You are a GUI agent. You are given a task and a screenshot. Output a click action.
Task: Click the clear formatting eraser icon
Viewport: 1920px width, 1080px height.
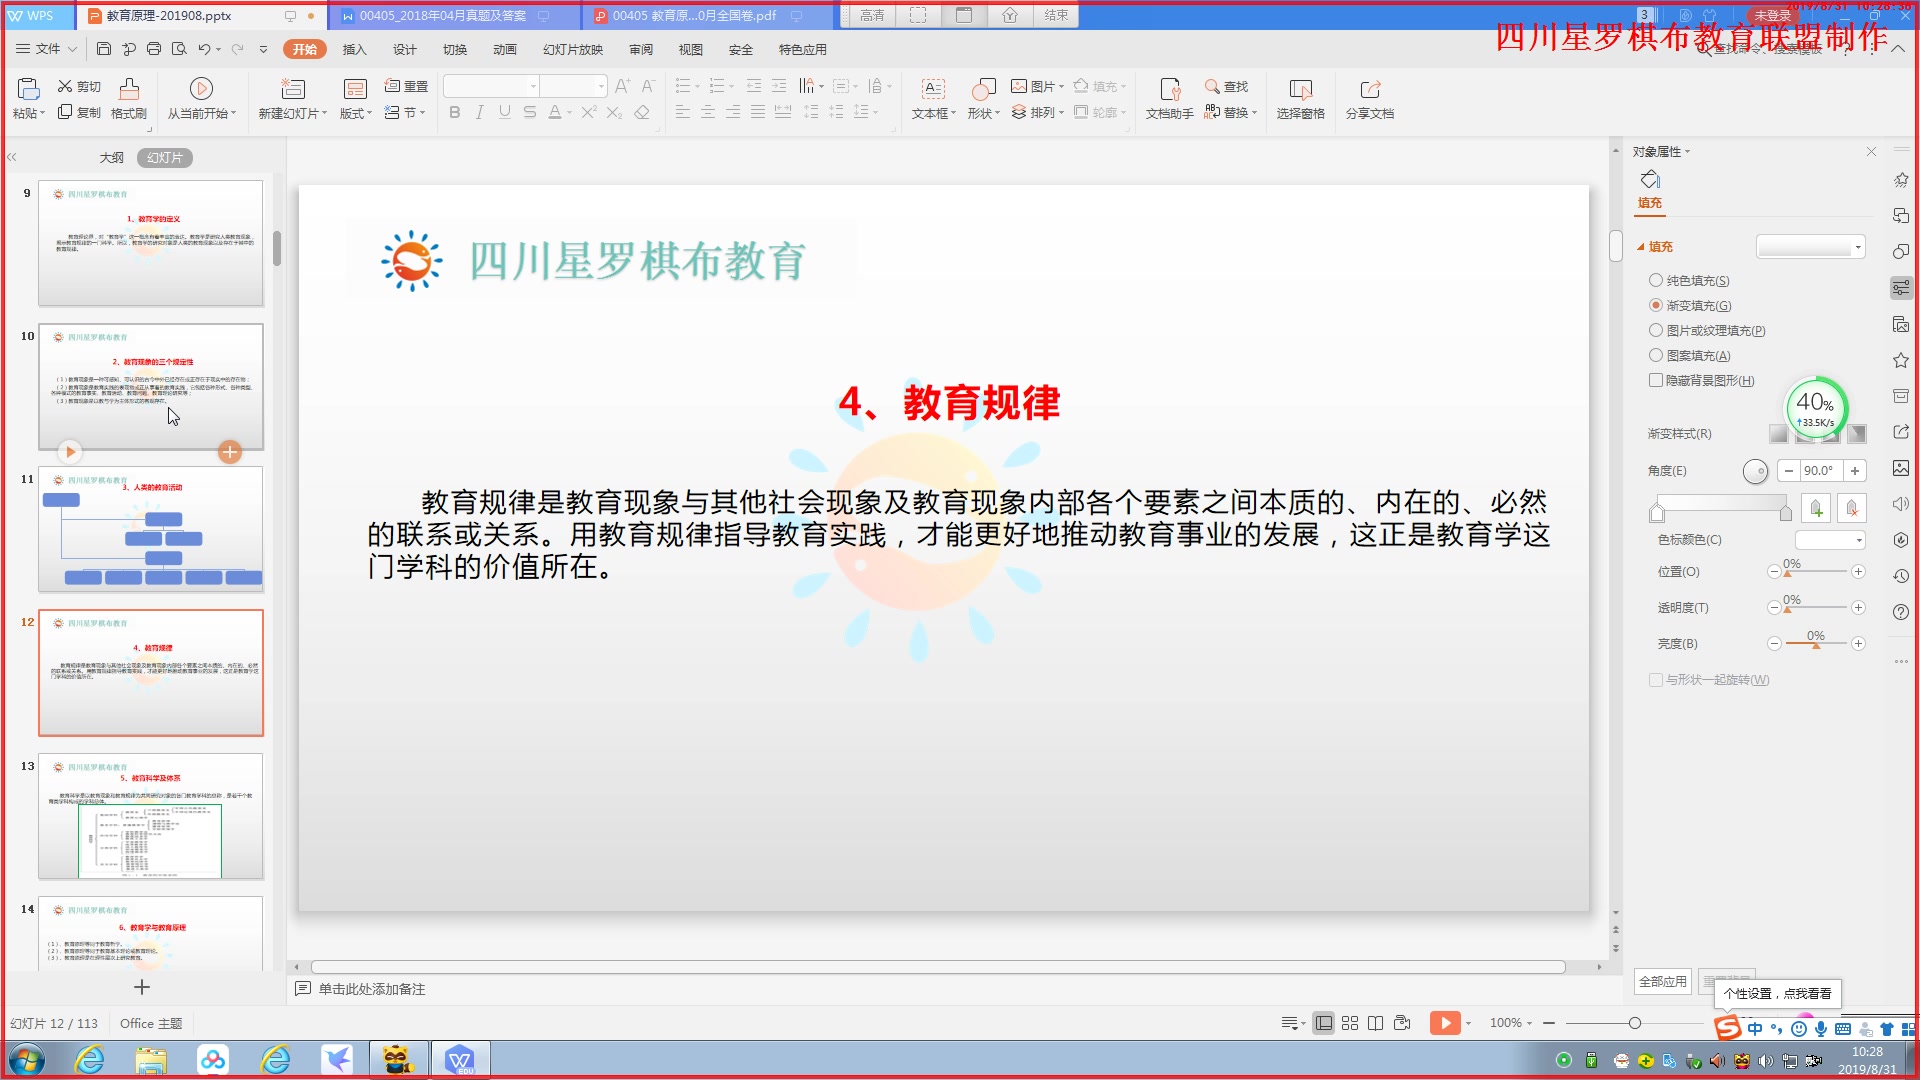pos(642,113)
